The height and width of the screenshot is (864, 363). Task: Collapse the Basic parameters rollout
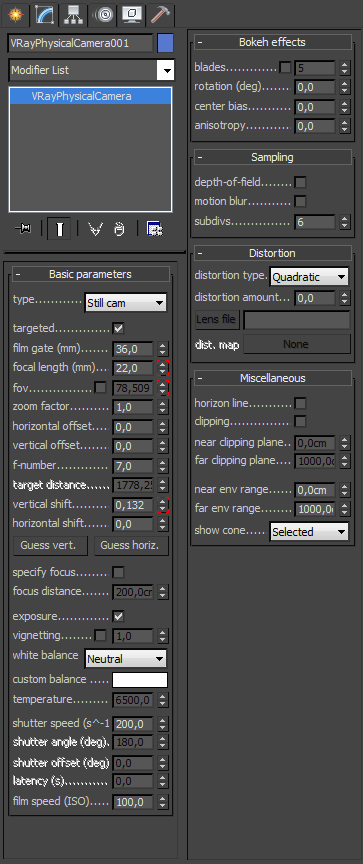pos(90,274)
